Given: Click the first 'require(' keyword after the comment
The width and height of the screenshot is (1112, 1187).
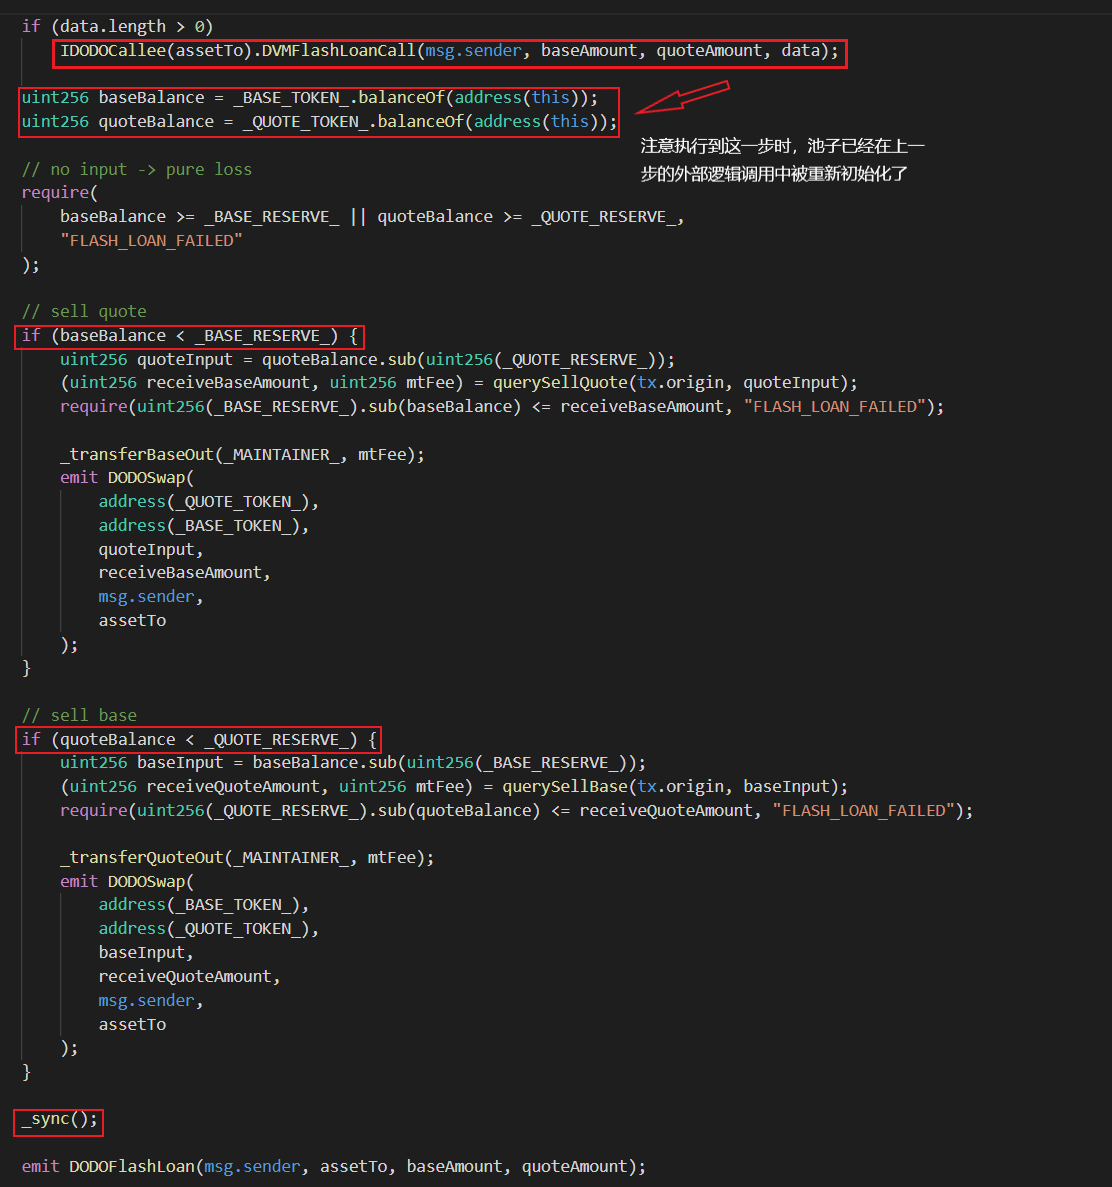Looking at the screenshot, I should pos(60,193).
